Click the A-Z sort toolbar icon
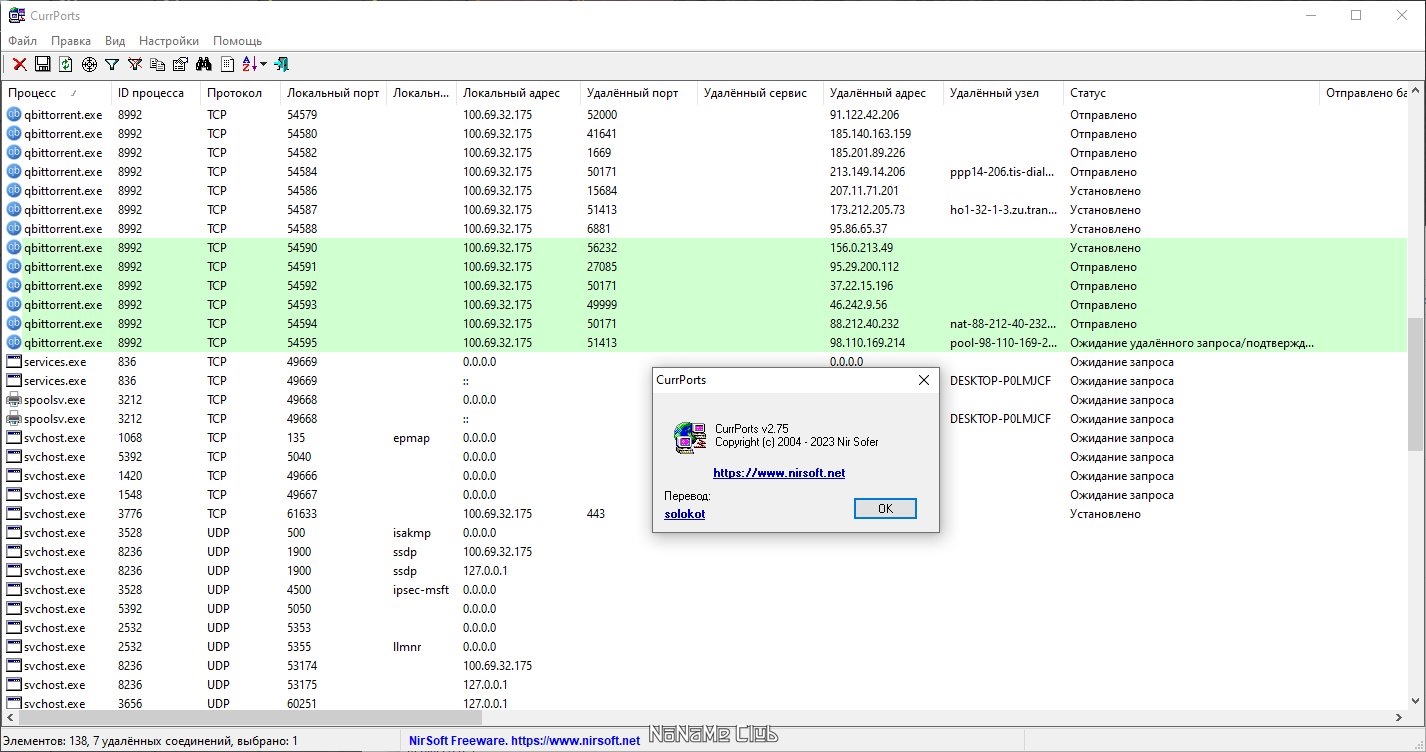Viewport: 1426px width, 752px height. tap(250, 64)
